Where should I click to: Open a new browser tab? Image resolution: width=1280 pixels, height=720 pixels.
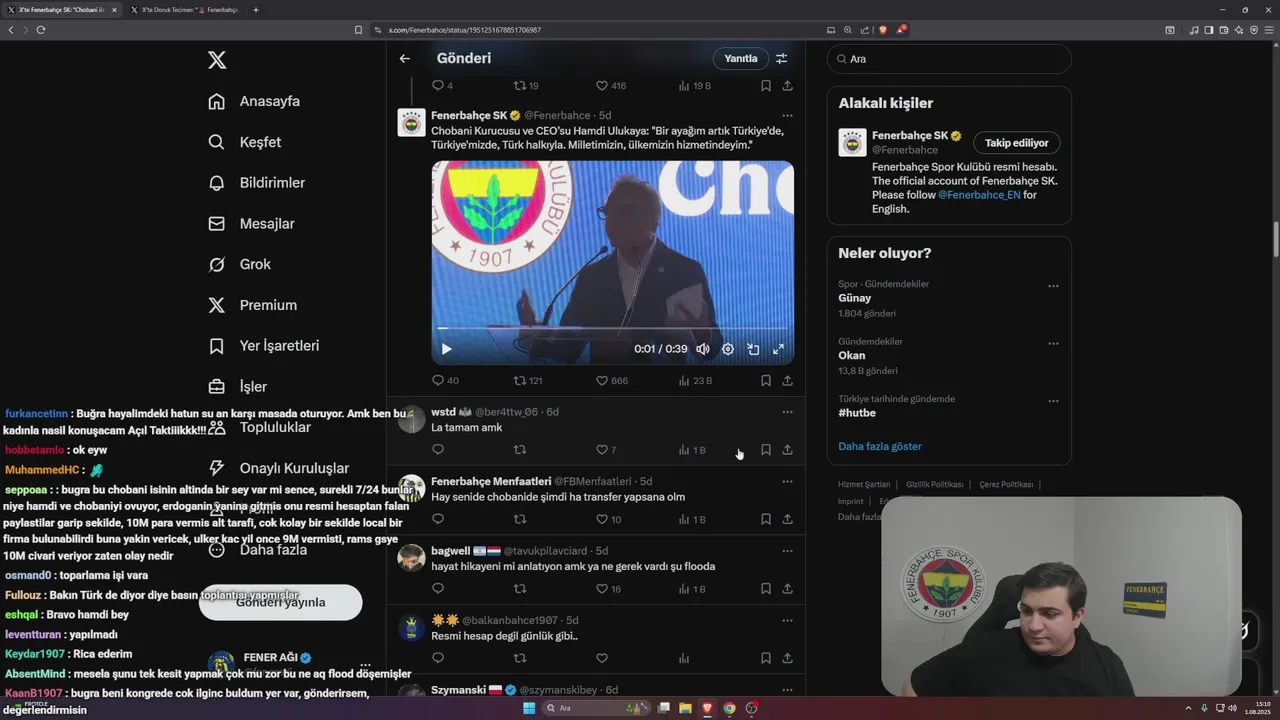256,10
